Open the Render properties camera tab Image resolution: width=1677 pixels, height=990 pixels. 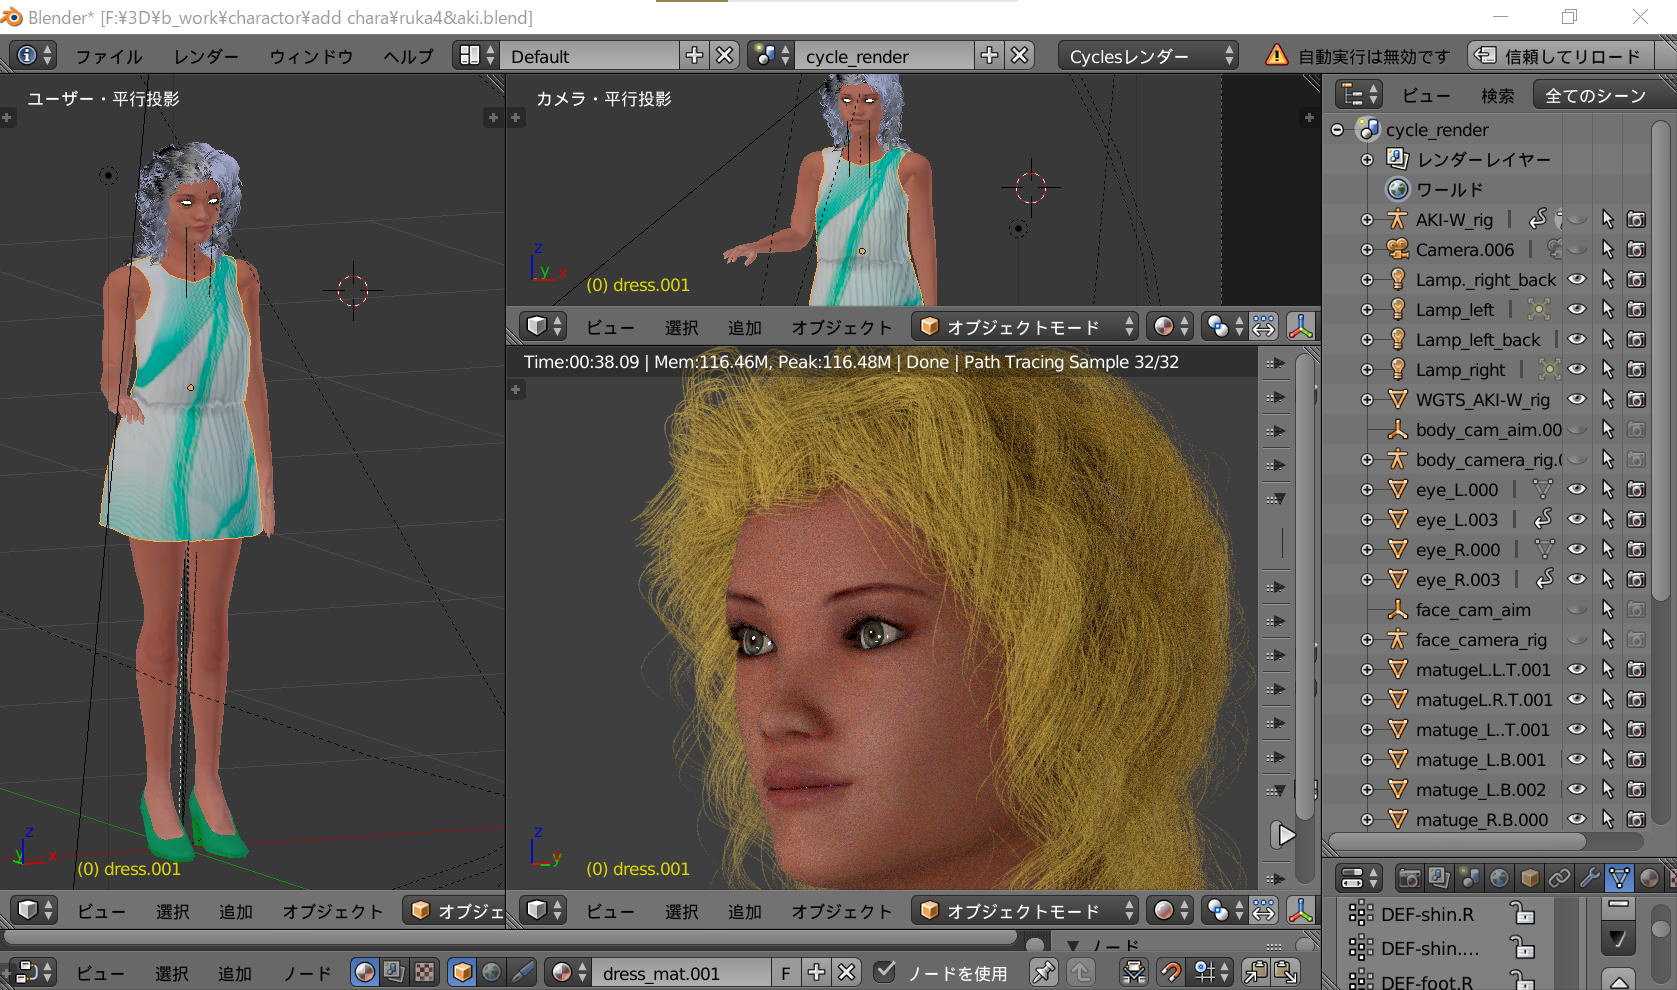[x=1409, y=878]
